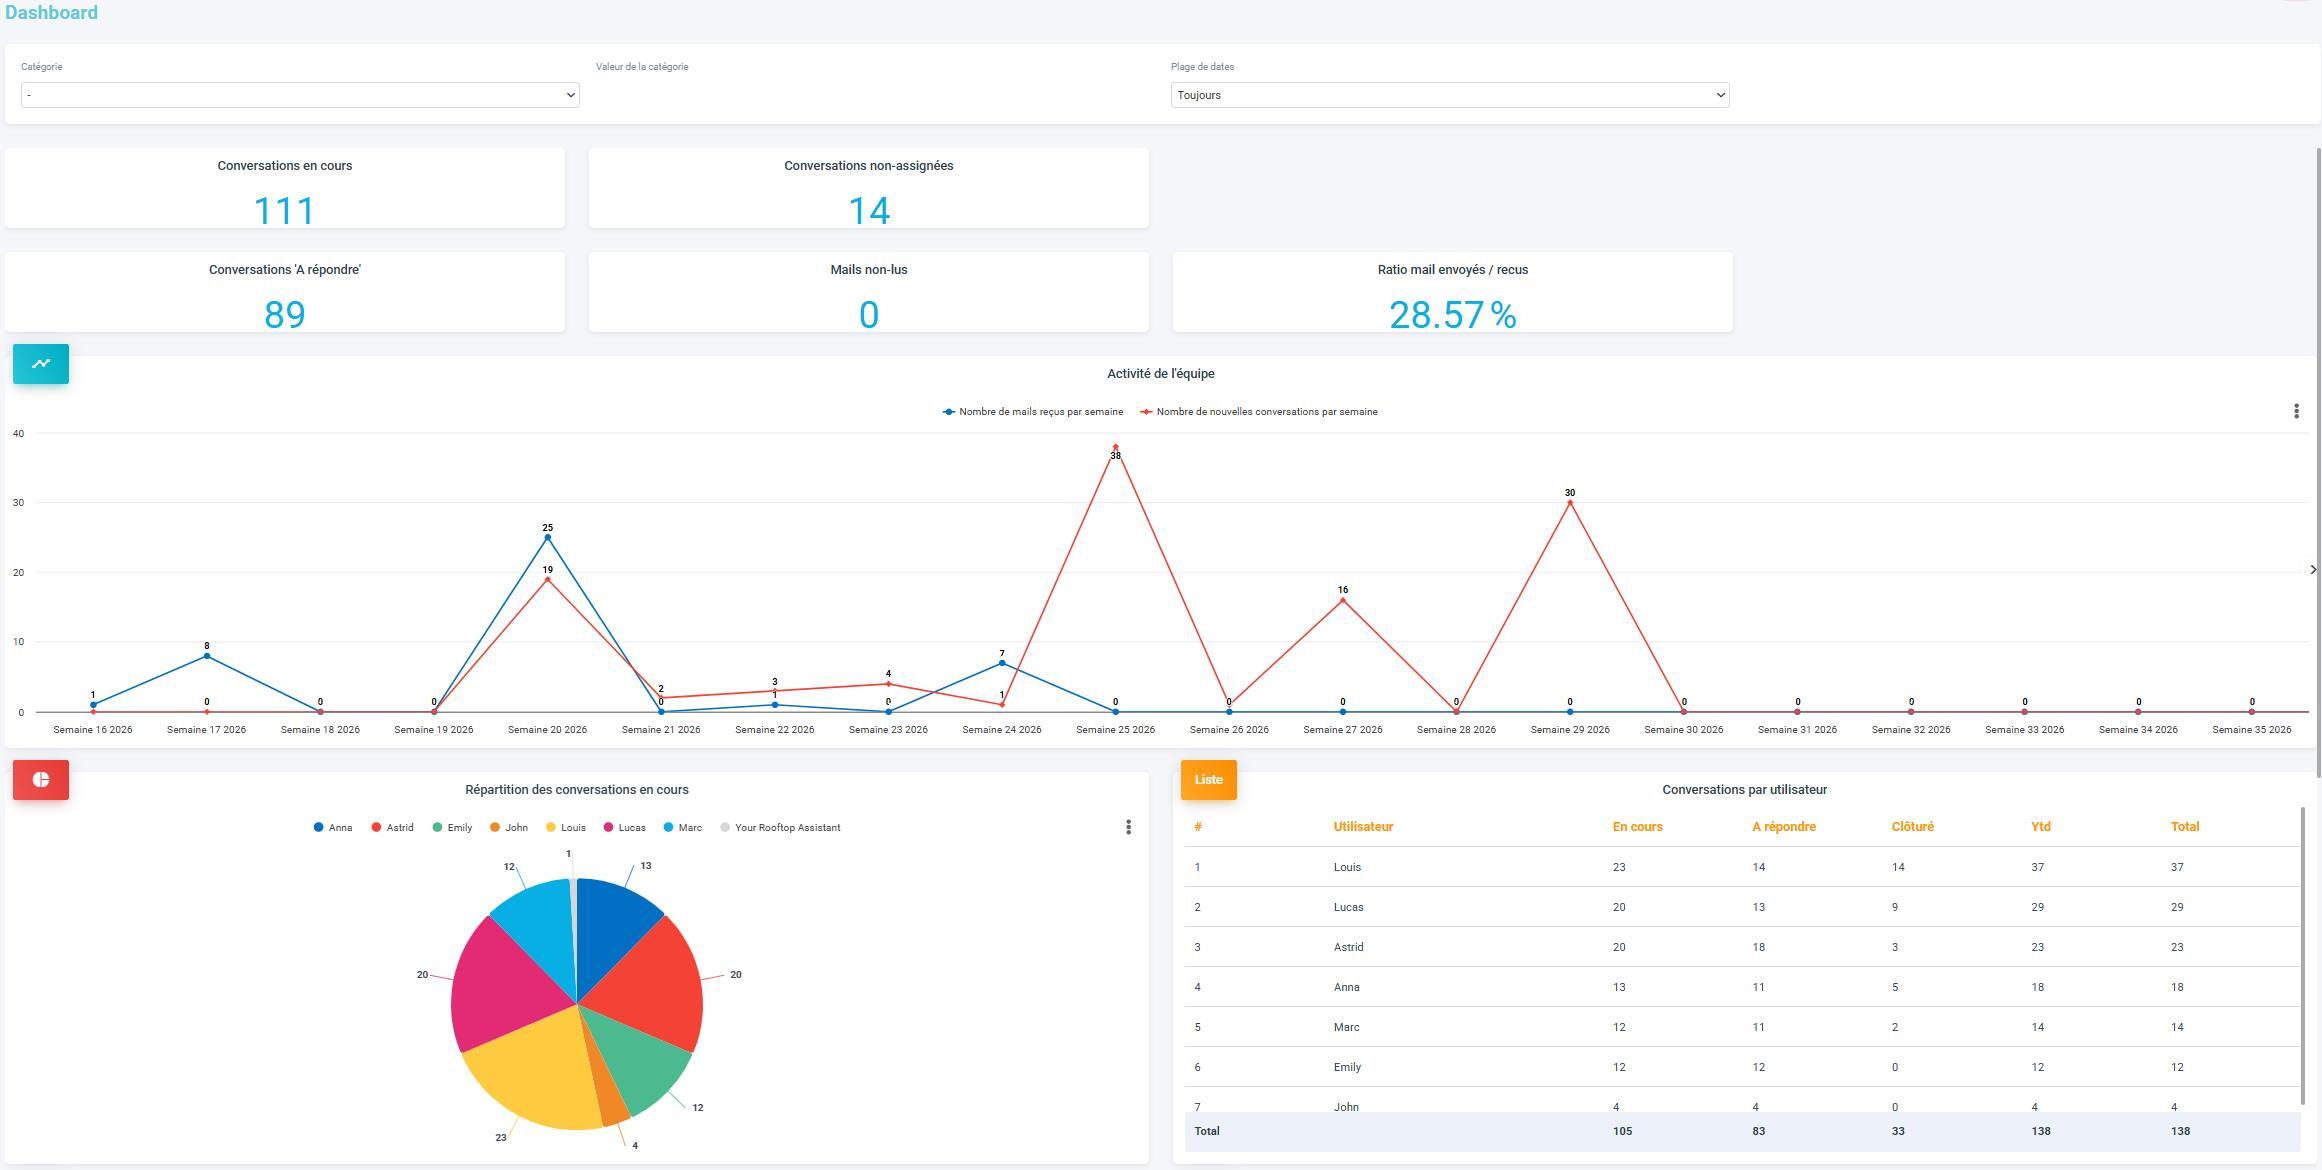Toggle the Lucas legend entry in pie chart
This screenshot has height=1170, width=2322.
pos(625,828)
